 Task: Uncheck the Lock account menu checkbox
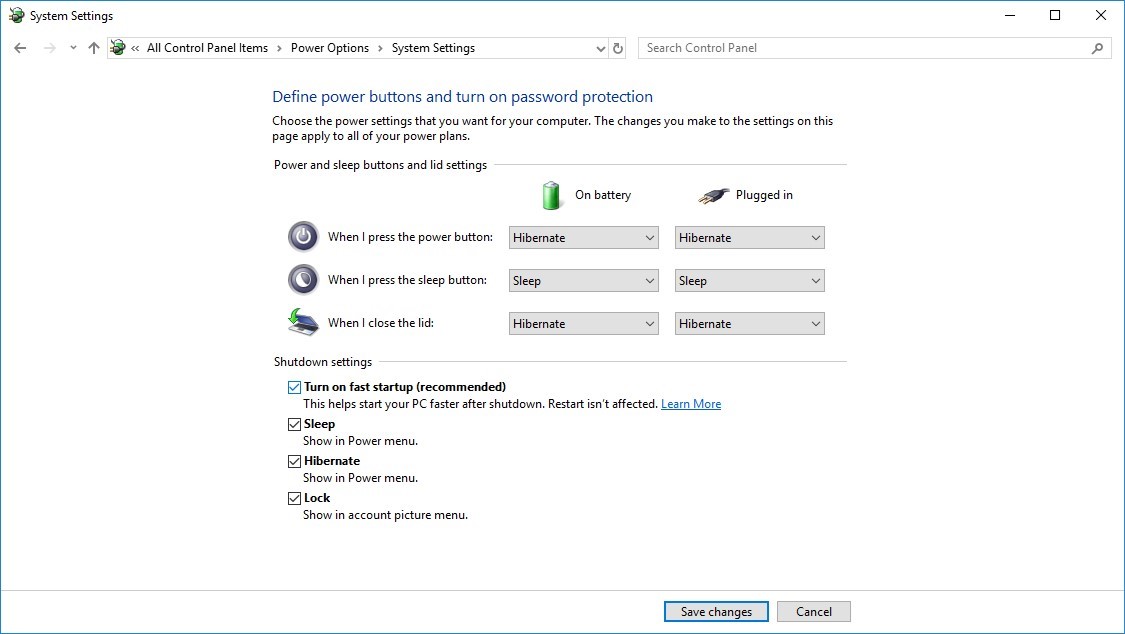(x=294, y=498)
